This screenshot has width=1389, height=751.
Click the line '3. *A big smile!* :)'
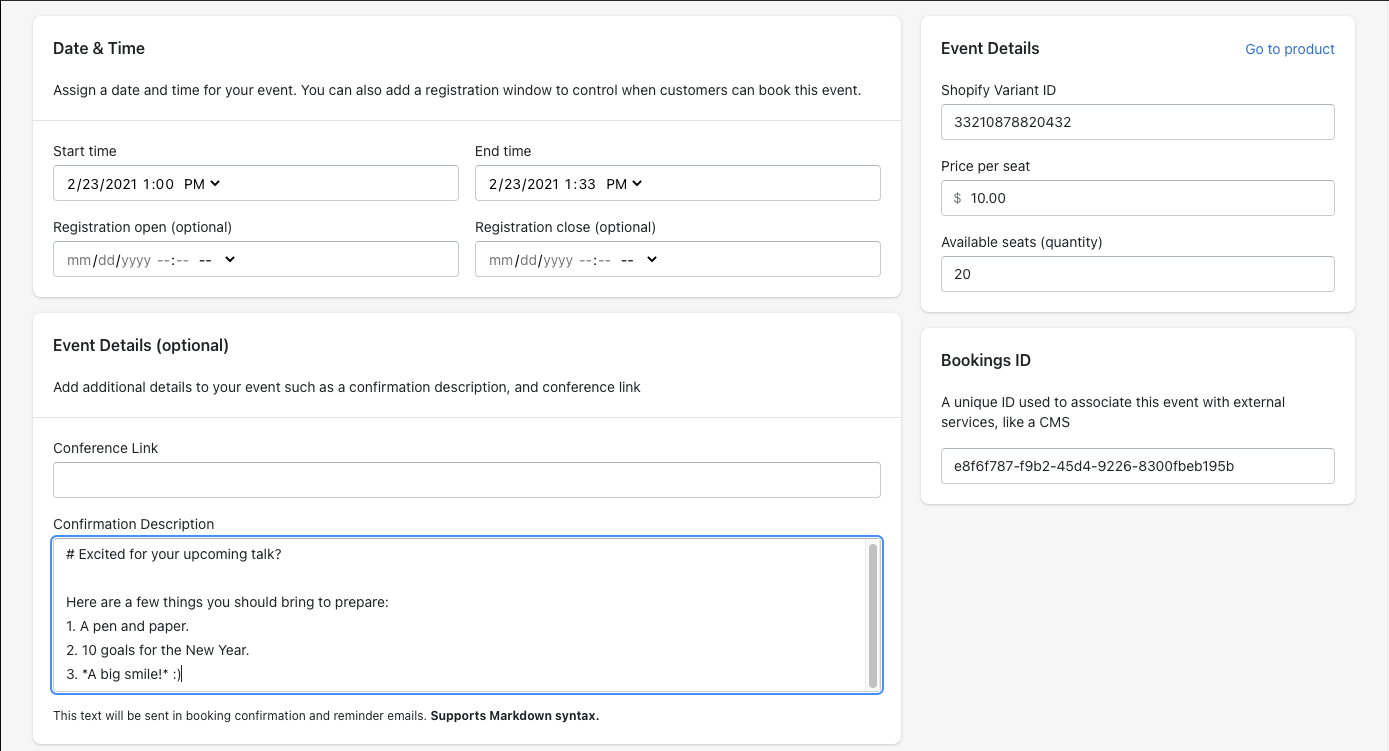point(124,674)
